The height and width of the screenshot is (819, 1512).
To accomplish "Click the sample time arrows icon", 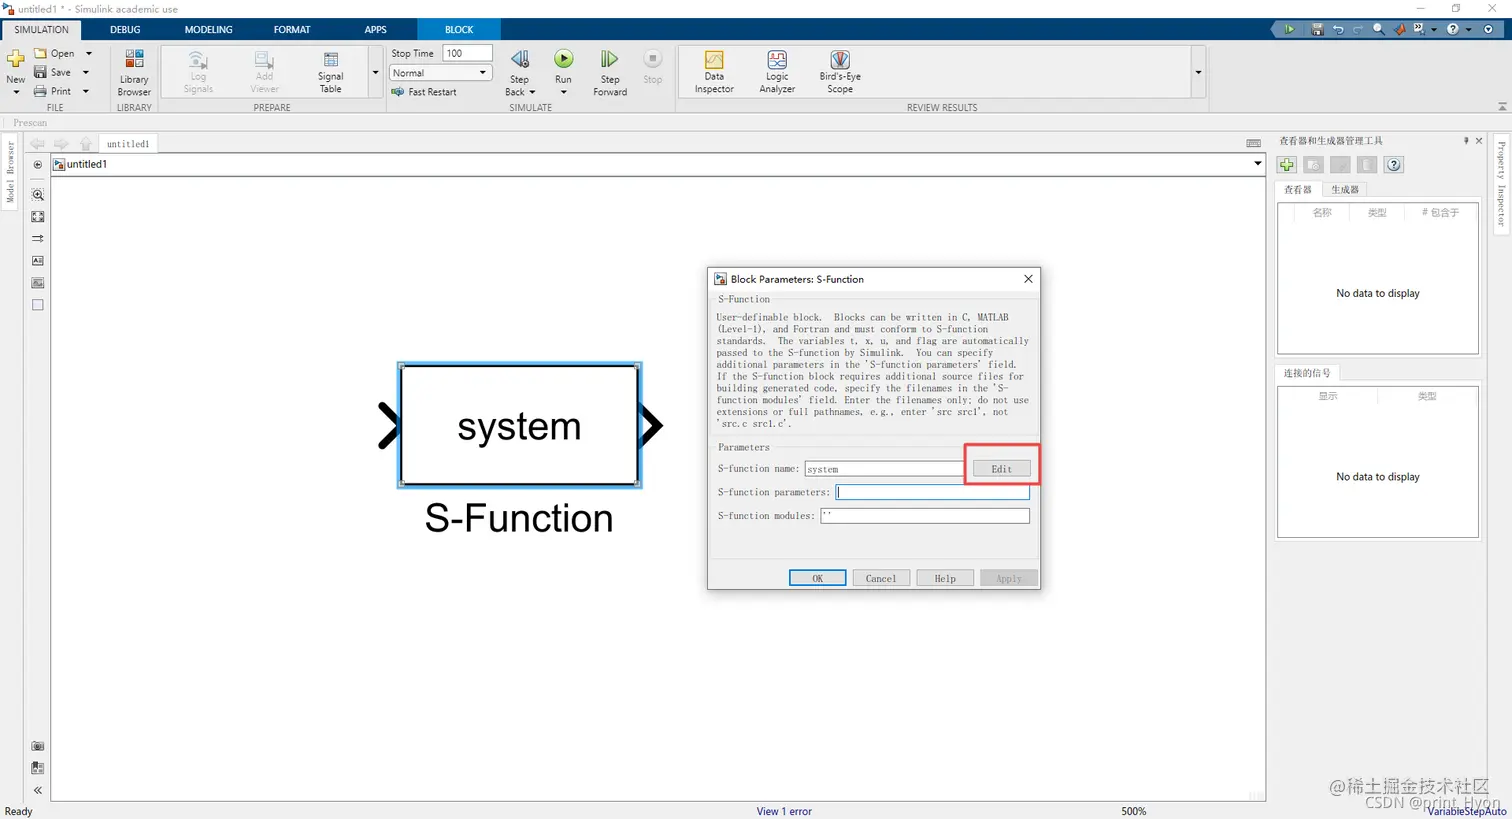I will [38, 239].
